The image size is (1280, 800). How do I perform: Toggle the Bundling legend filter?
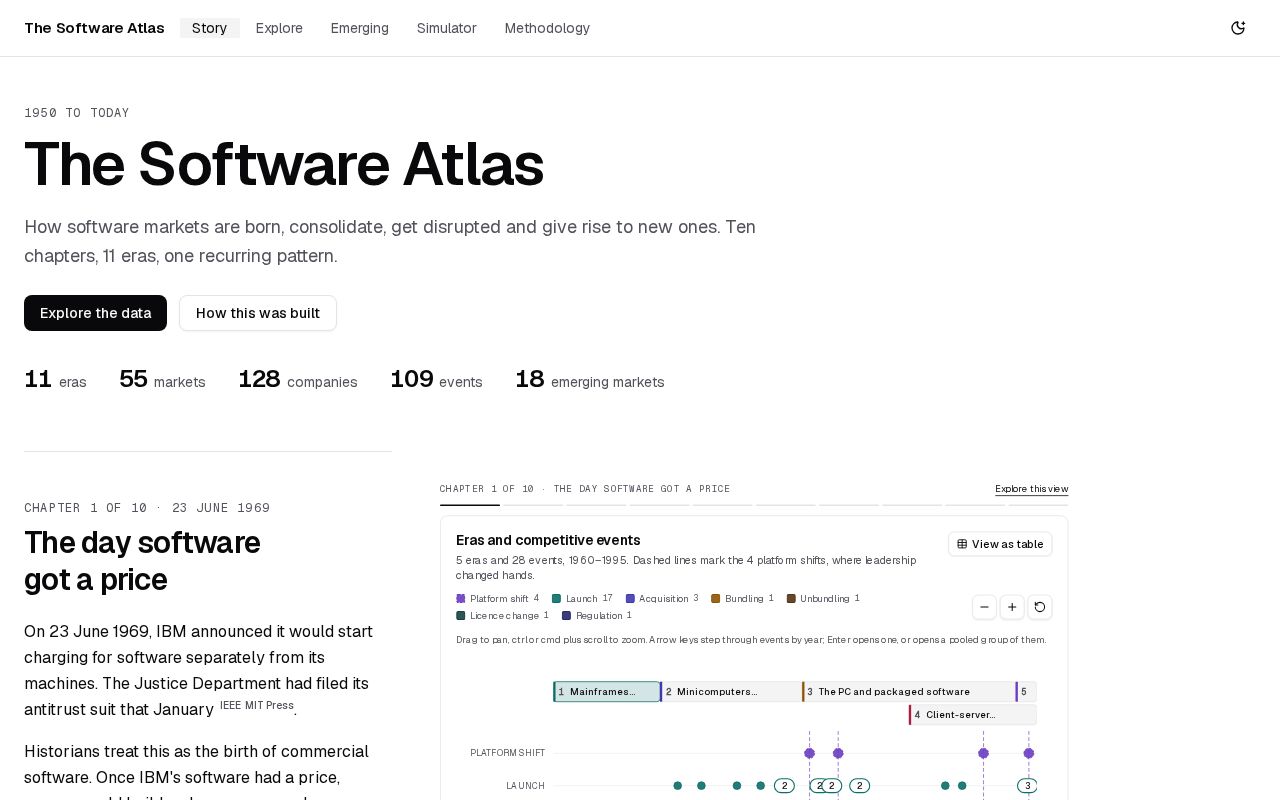click(x=743, y=599)
